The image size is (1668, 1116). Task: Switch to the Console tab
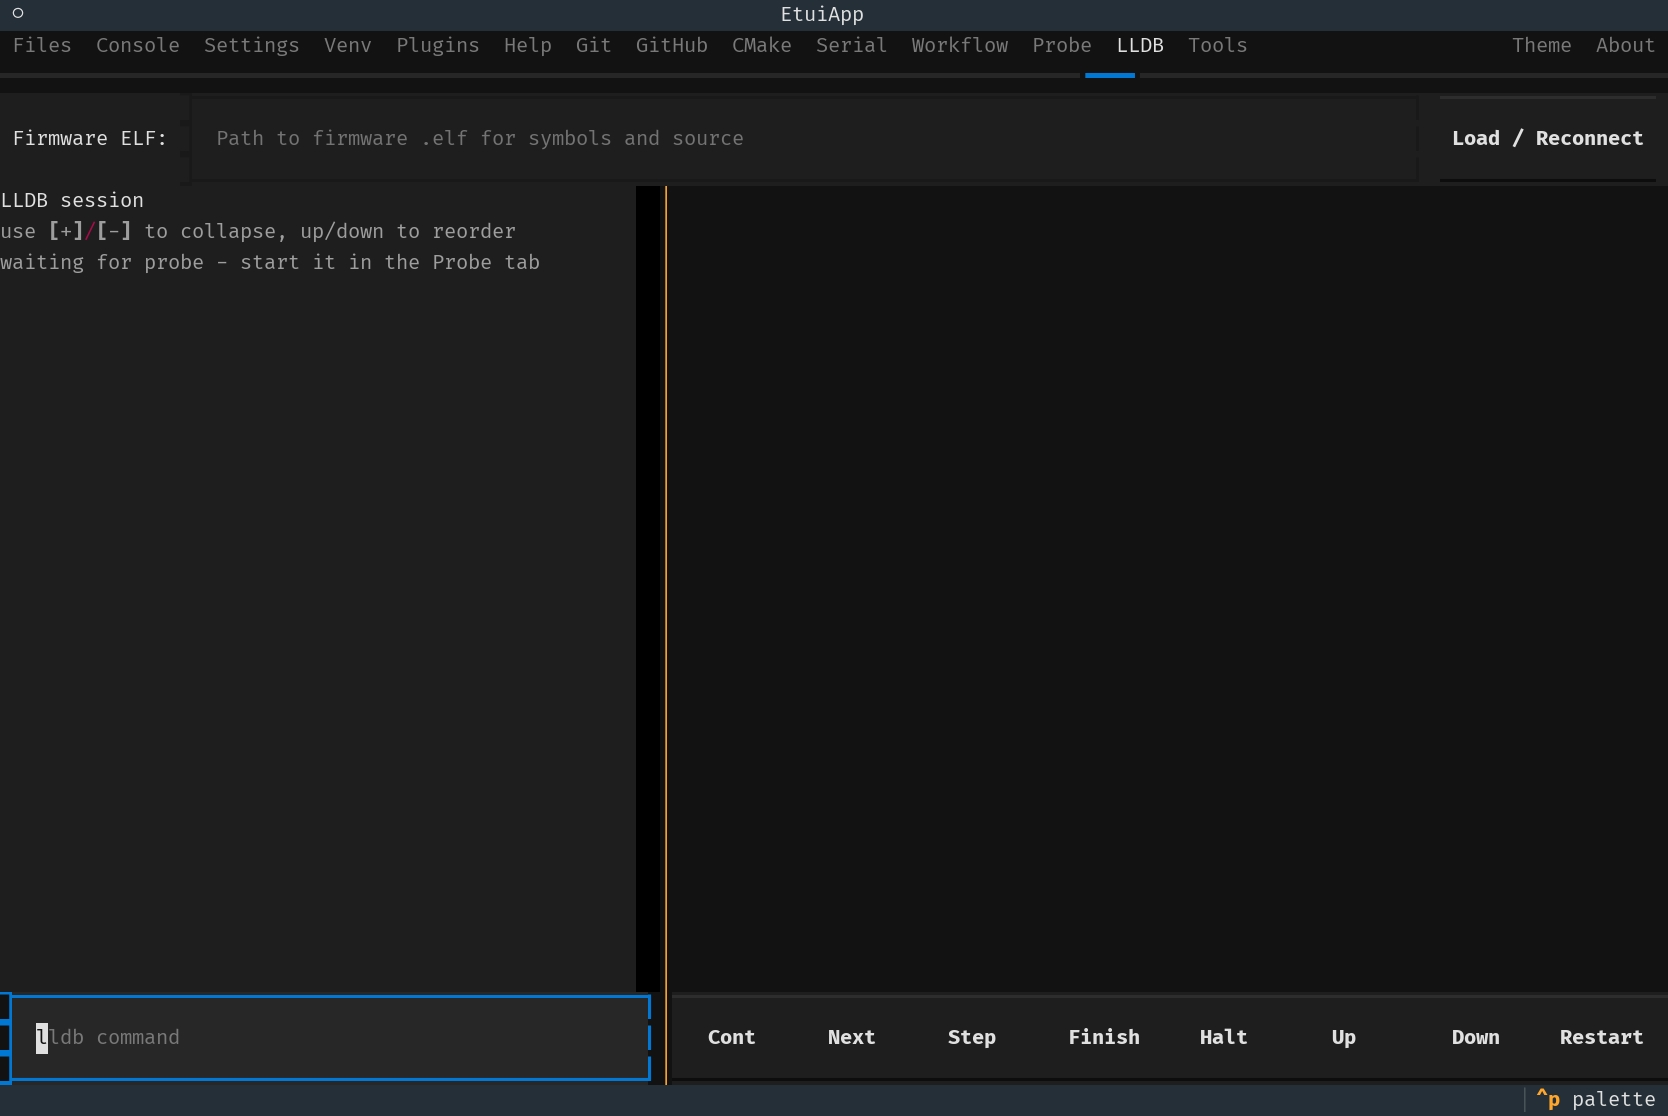click(138, 45)
